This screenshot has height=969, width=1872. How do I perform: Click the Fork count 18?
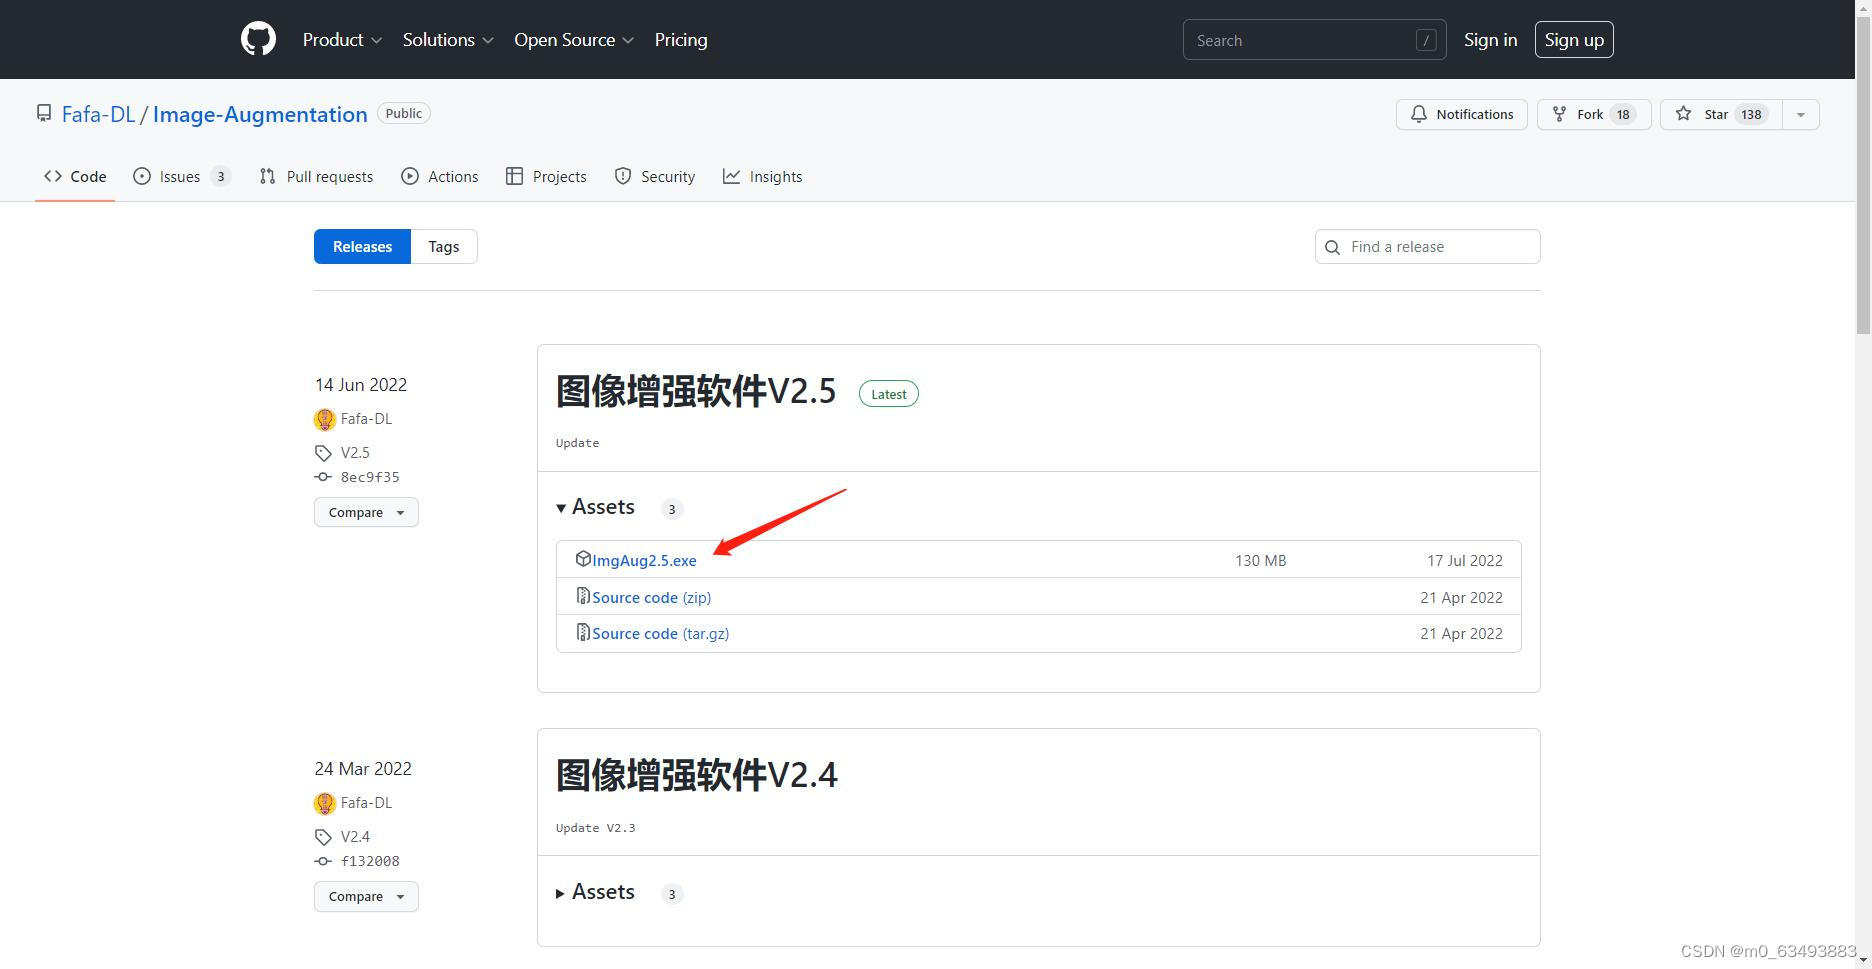(x=1623, y=114)
